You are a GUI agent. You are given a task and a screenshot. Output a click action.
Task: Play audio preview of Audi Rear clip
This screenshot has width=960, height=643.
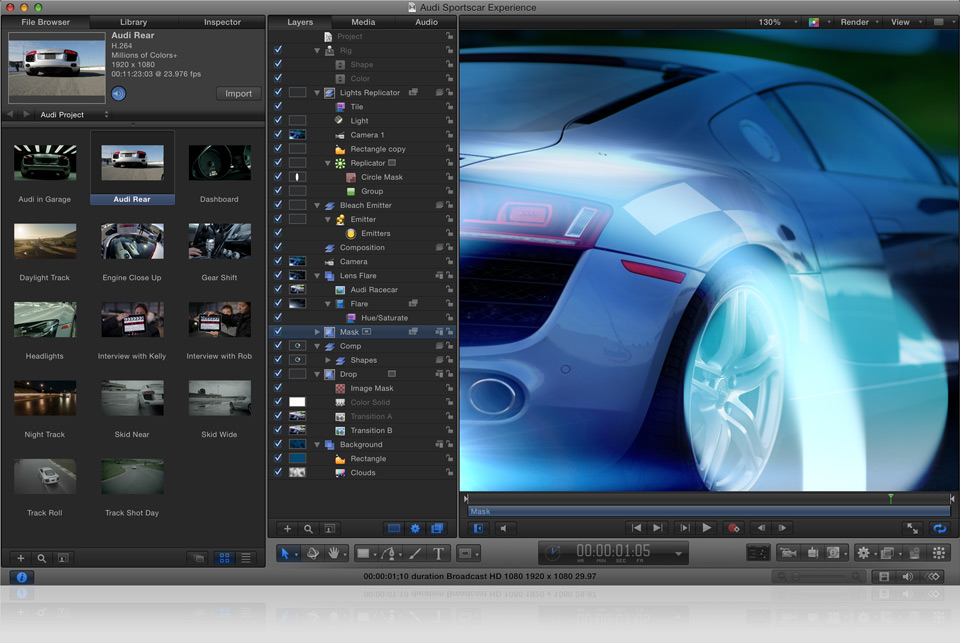pyautogui.click(x=118, y=94)
